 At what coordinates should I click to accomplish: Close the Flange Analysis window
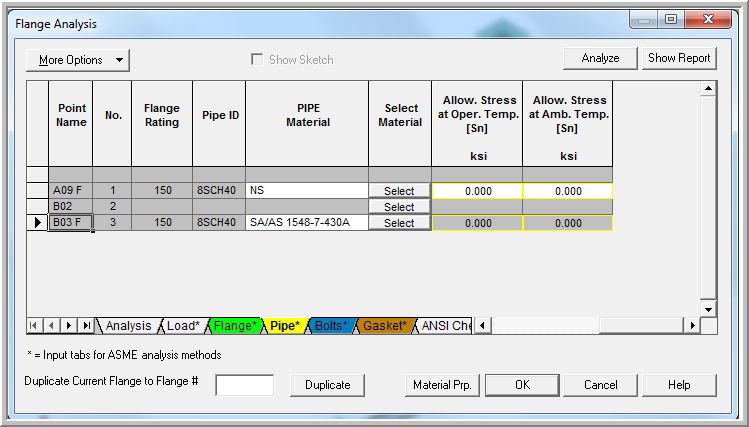pyautogui.click(x=708, y=20)
